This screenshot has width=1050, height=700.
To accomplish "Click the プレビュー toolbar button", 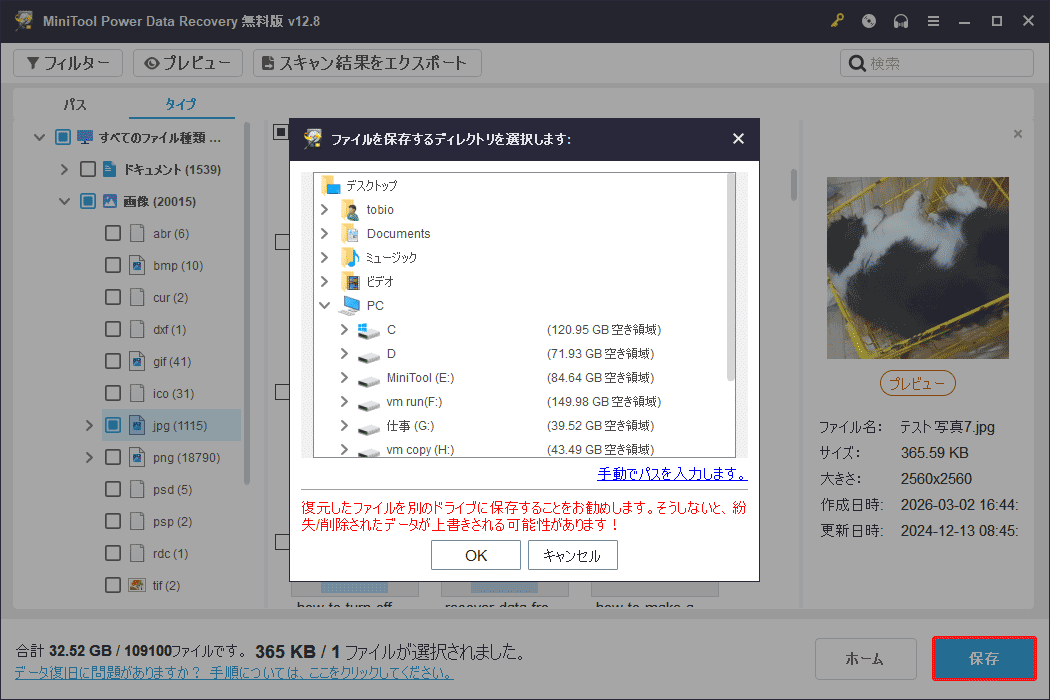I will [x=188, y=63].
